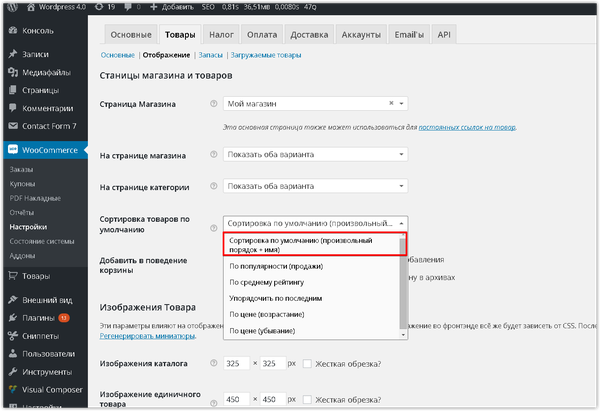Switch to the Товары tab
Image resolution: width=600 pixels, height=411 pixels.
pos(180,35)
